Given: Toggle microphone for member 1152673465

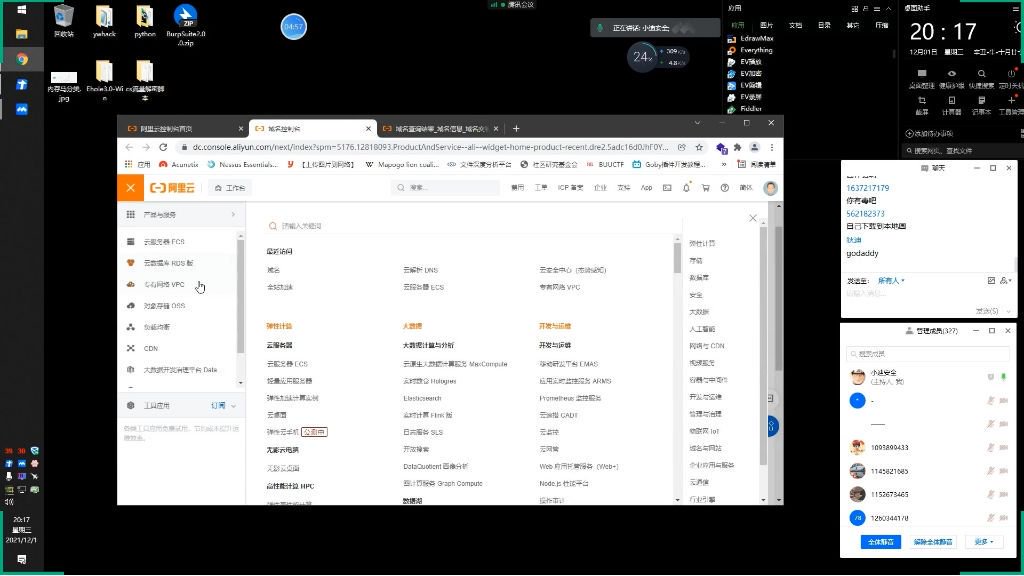Looking at the screenshot, I should coord(991,494).
